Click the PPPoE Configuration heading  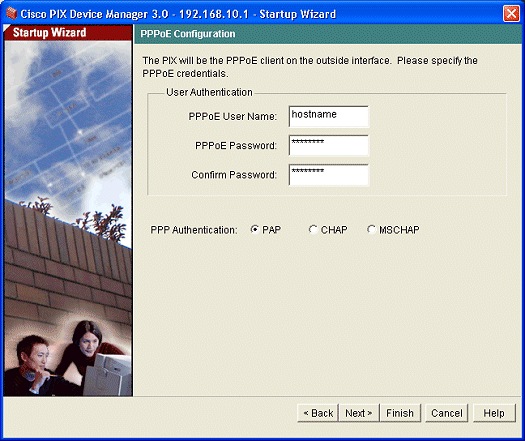coord(188,34)
